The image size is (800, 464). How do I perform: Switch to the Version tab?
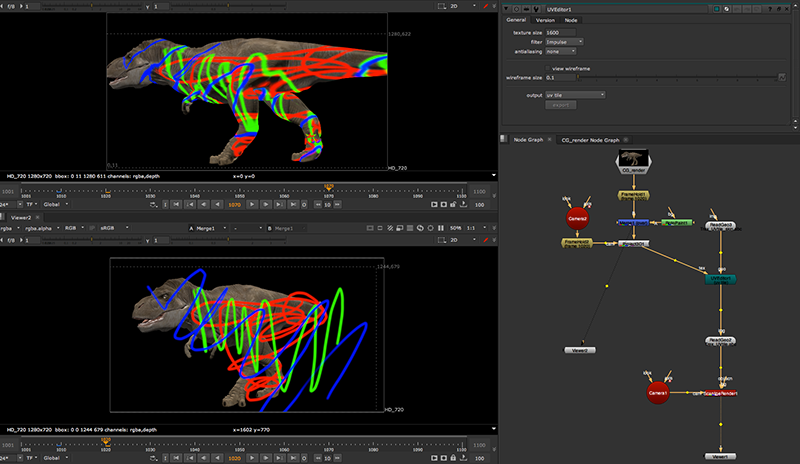tap(545, 20)
